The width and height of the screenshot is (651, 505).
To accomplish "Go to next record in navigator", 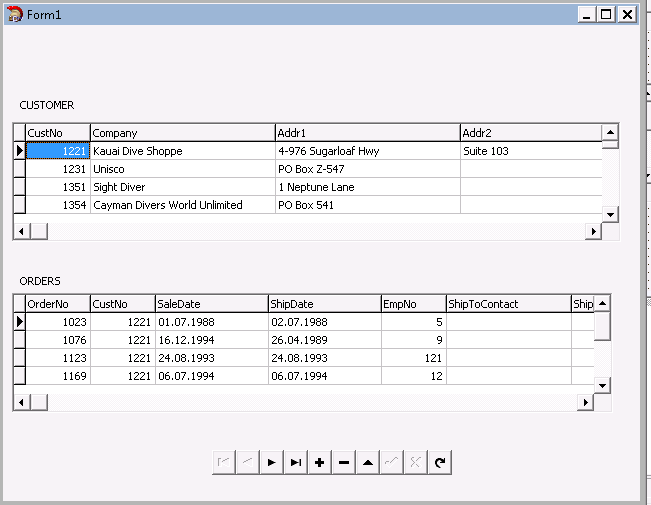I will pos(272,462).
